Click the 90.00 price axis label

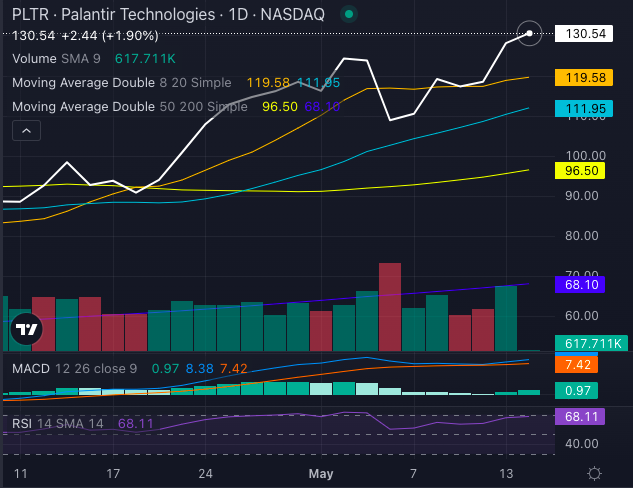coord(582,196)
